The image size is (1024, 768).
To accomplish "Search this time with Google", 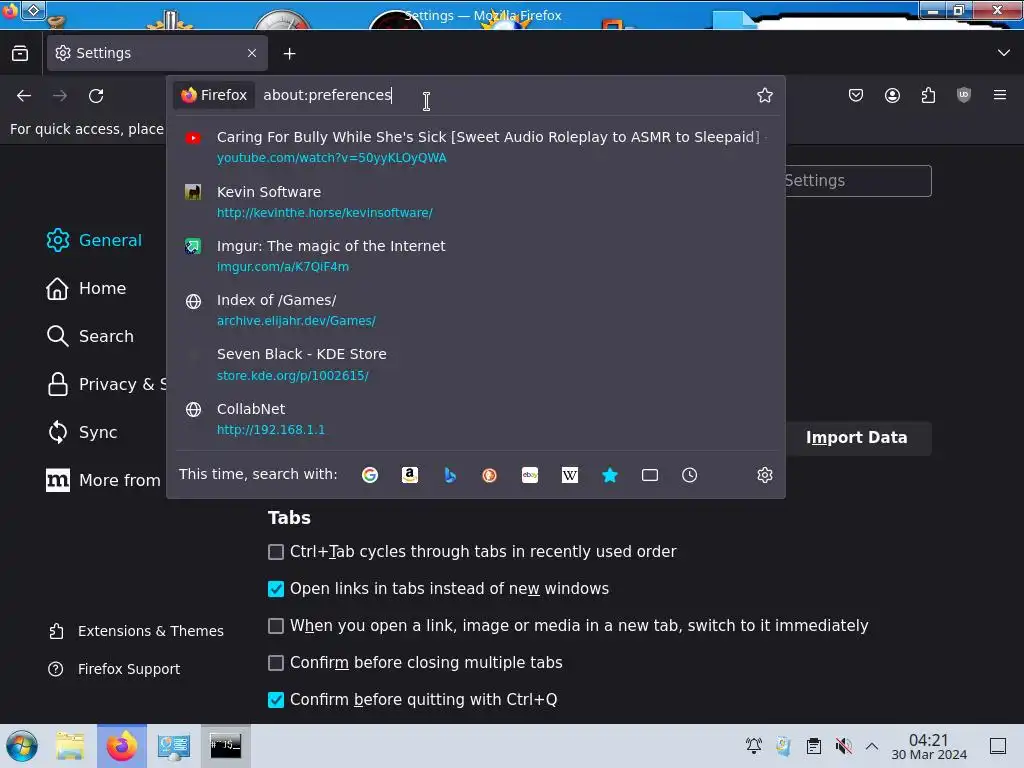I will tap(370, 475).
